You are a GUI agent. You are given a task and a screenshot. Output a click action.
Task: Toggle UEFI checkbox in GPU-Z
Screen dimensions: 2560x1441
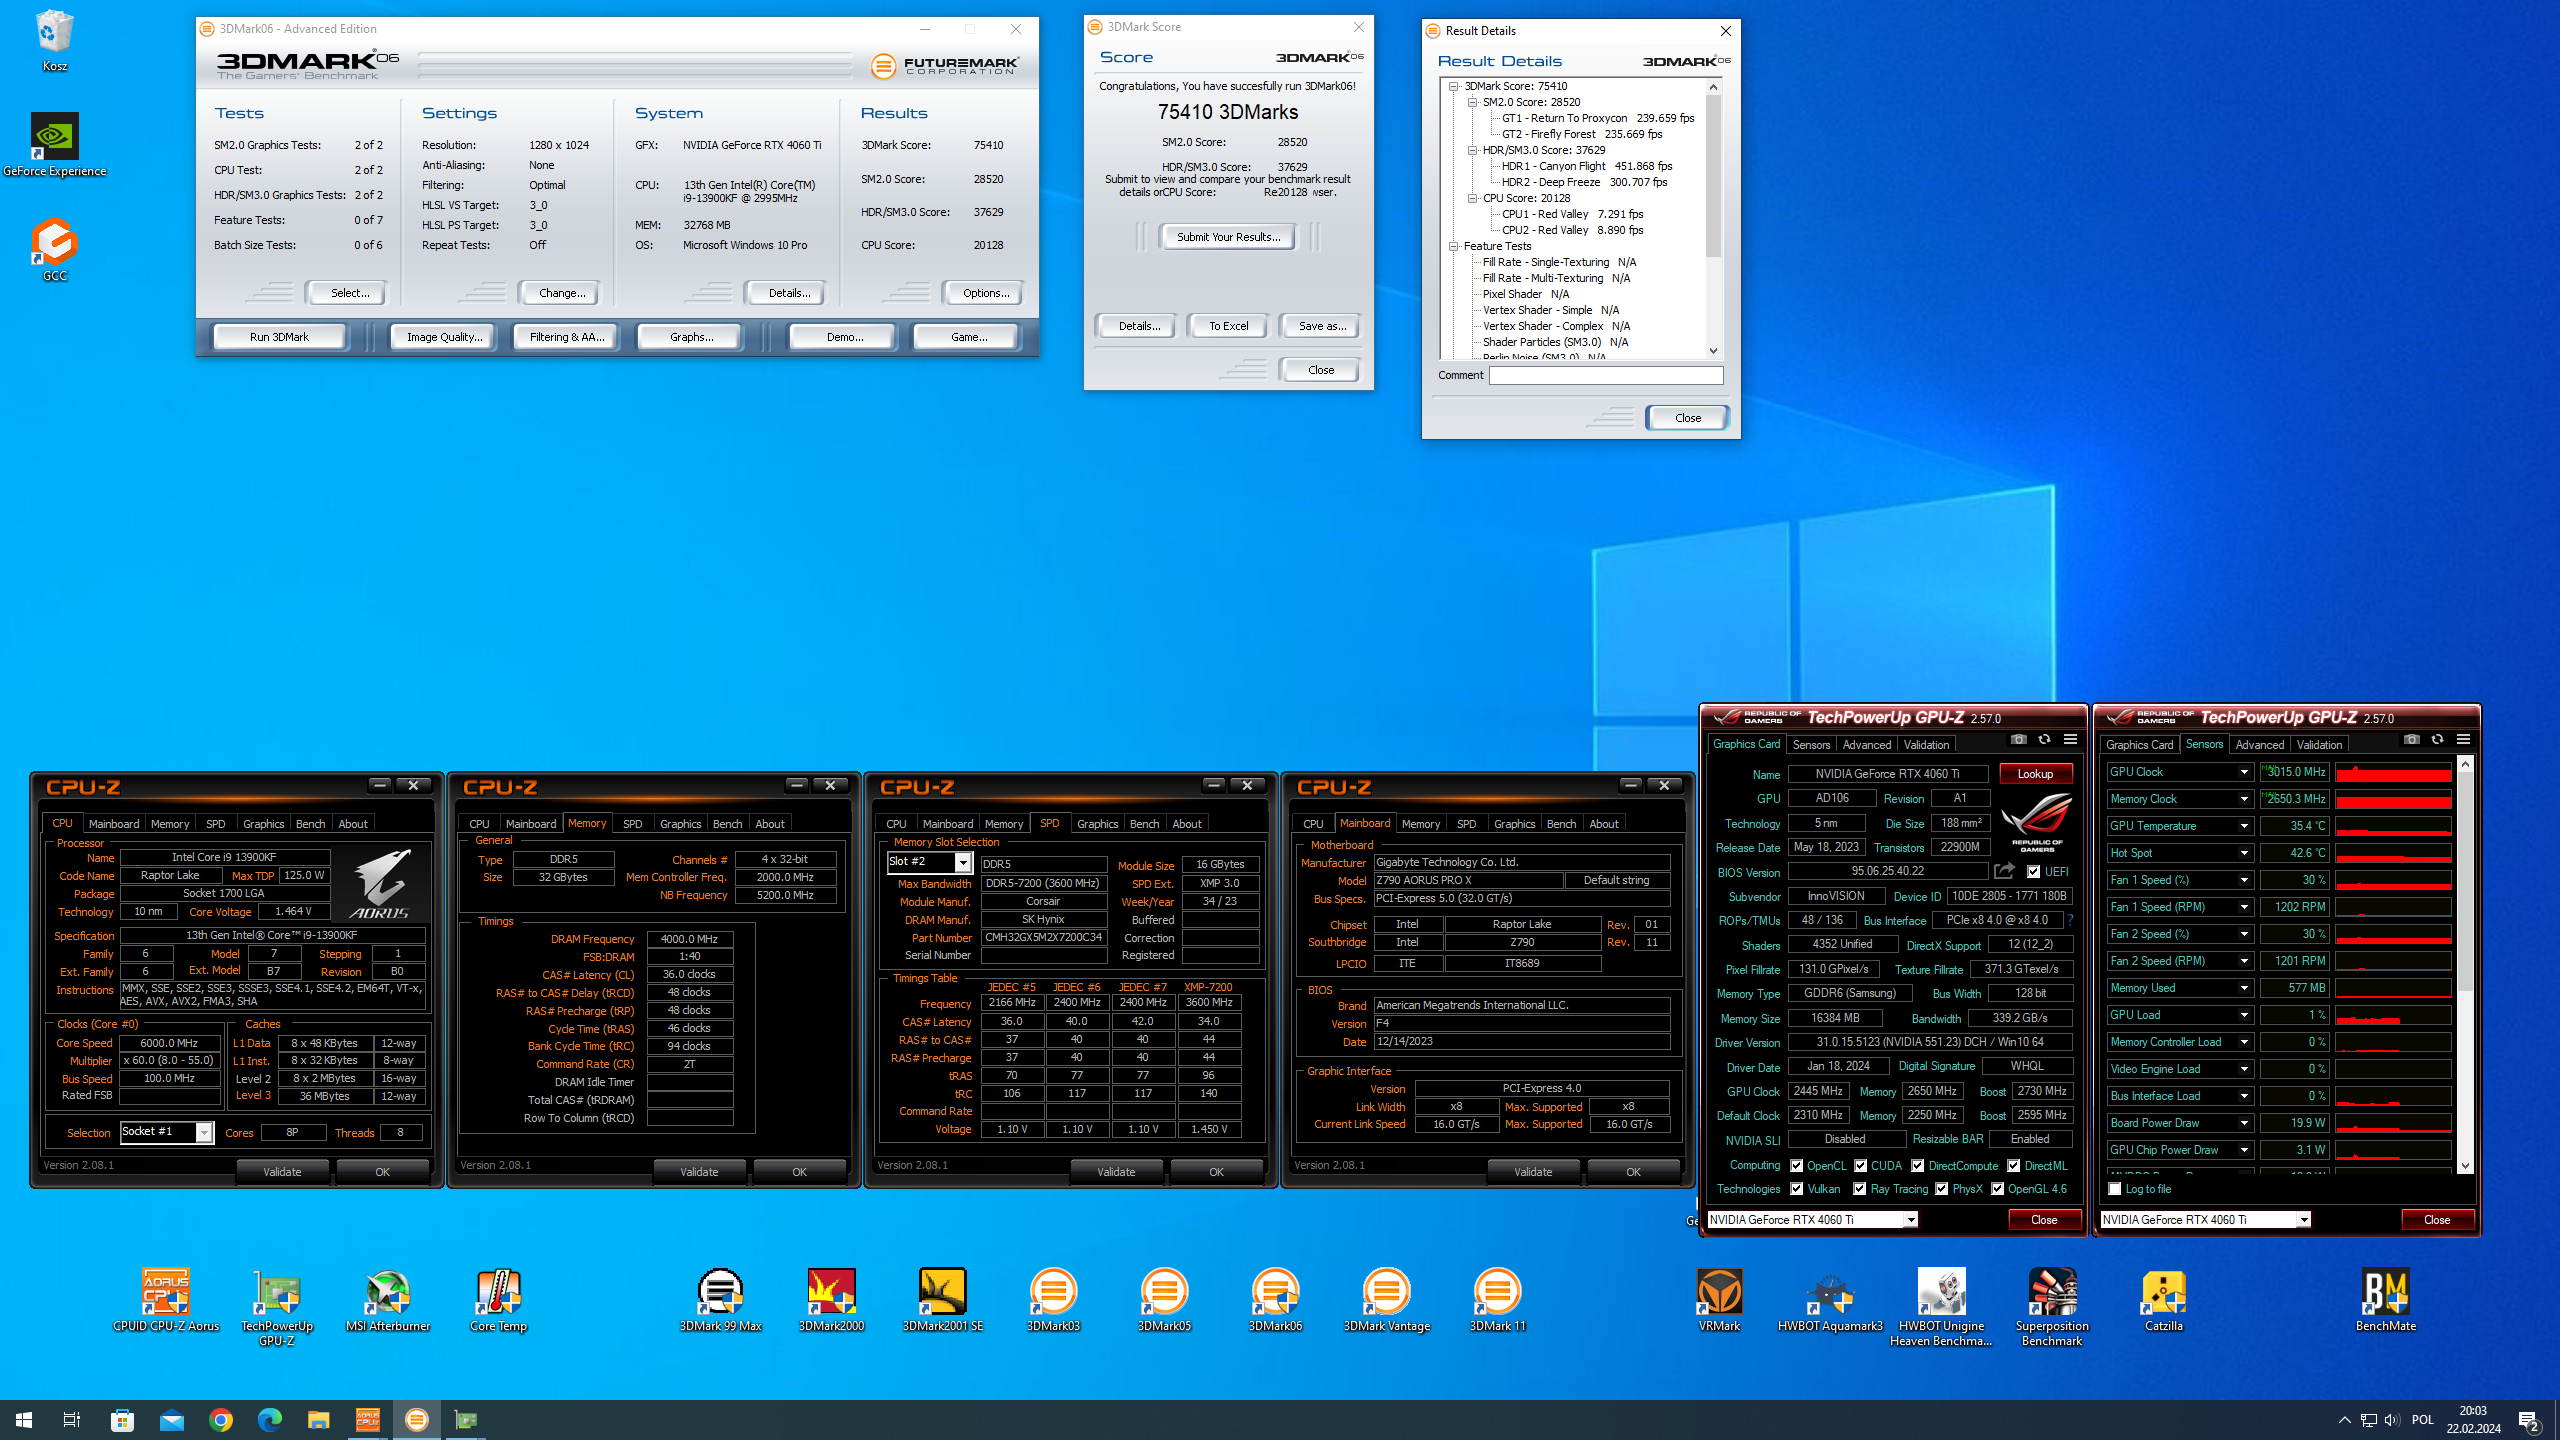coord(2033,872)
